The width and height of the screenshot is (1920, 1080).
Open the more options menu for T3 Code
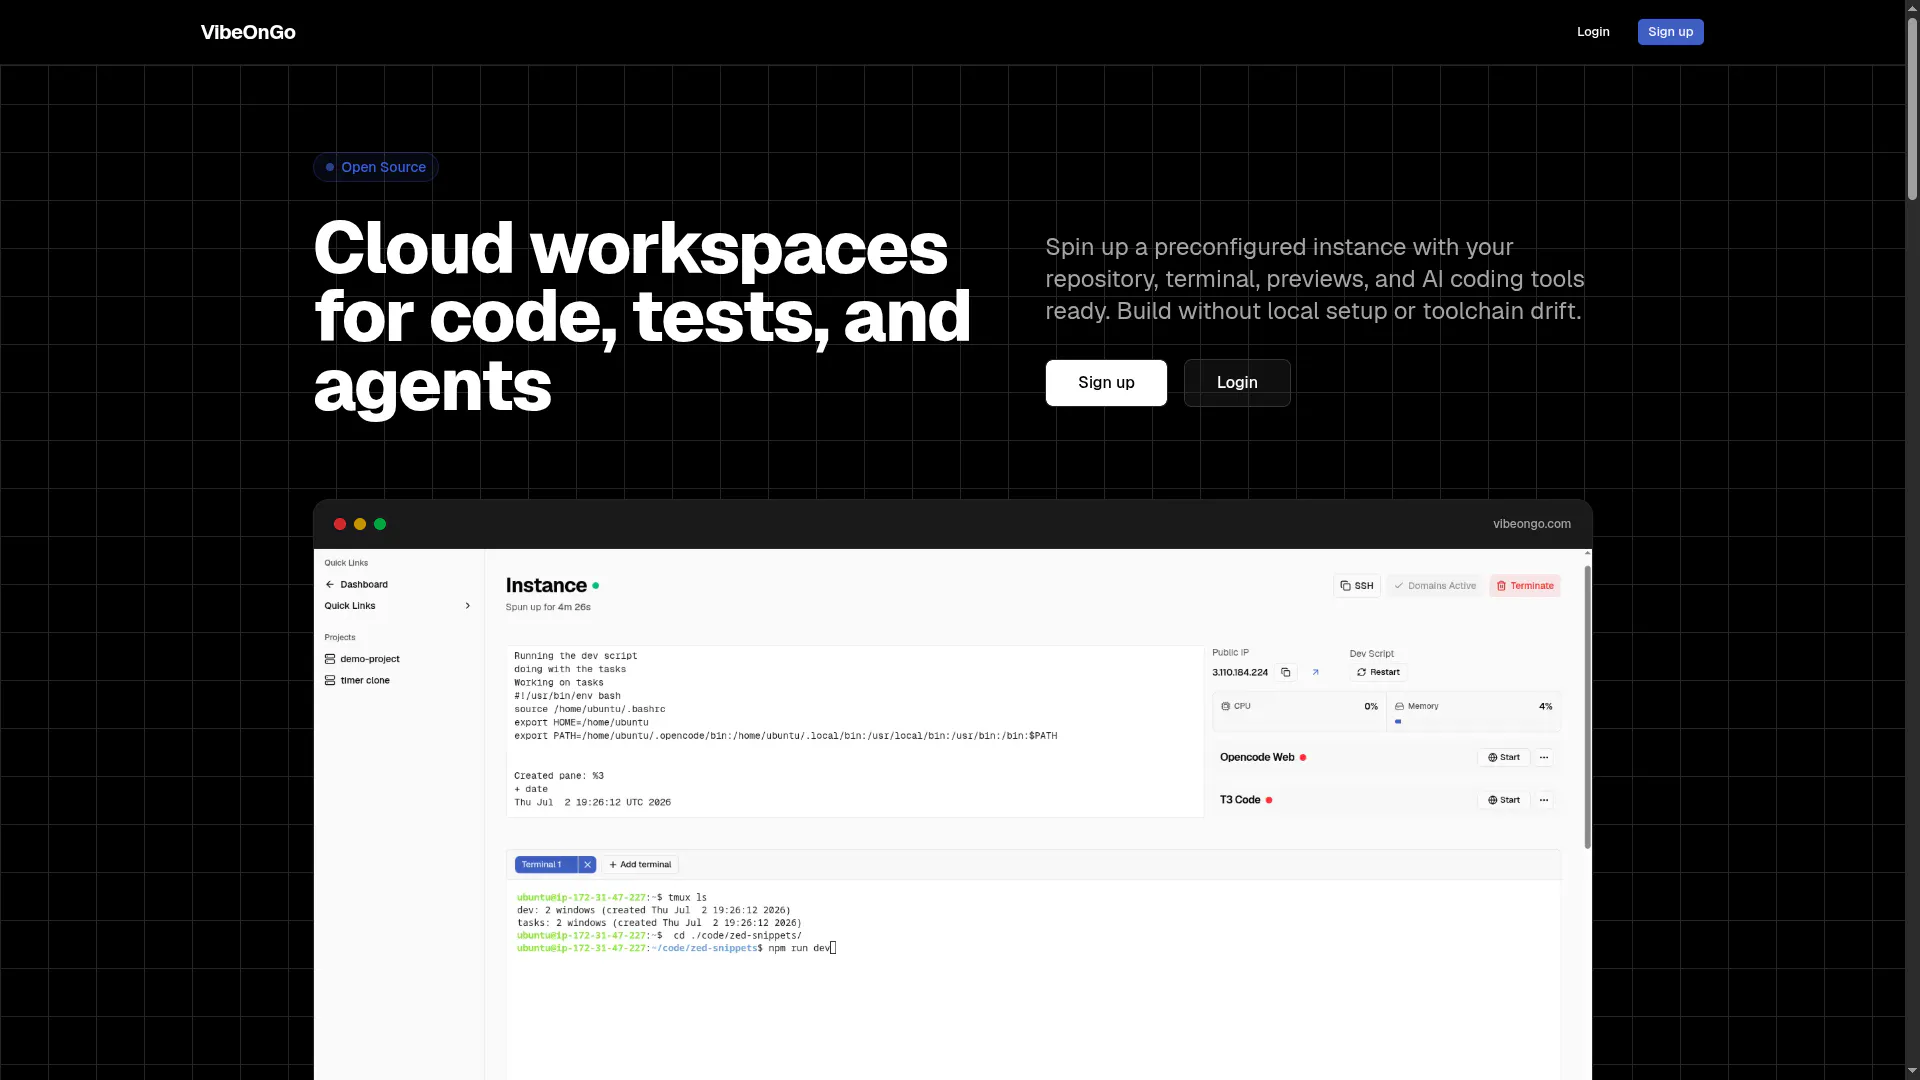pos(1544,800)
